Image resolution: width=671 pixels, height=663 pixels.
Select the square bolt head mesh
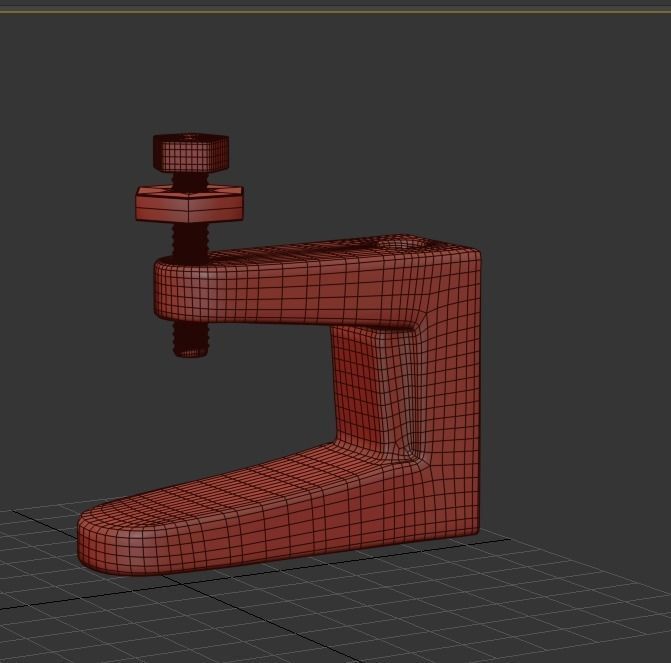point(190,153)
